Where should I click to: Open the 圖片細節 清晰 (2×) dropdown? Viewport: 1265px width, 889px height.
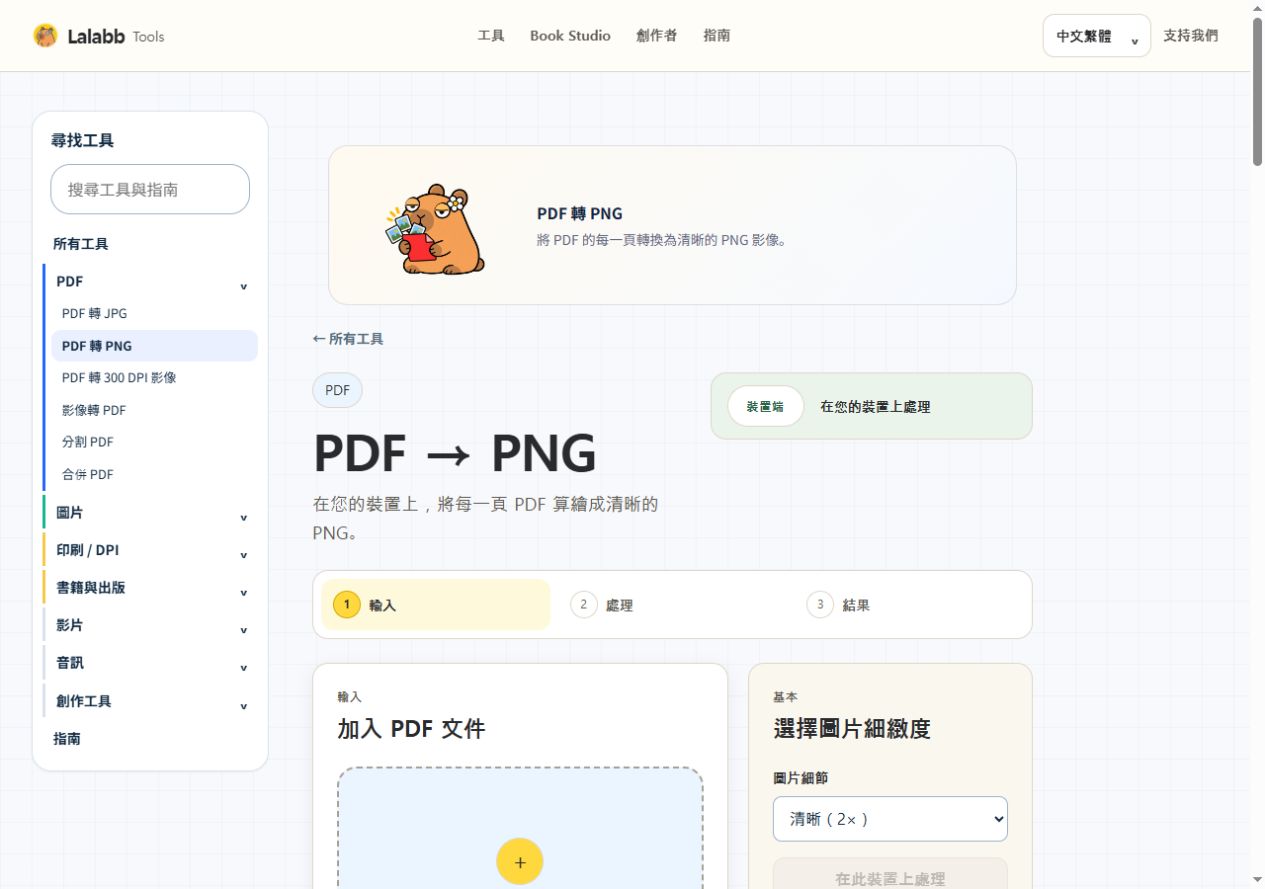(890, 819)
